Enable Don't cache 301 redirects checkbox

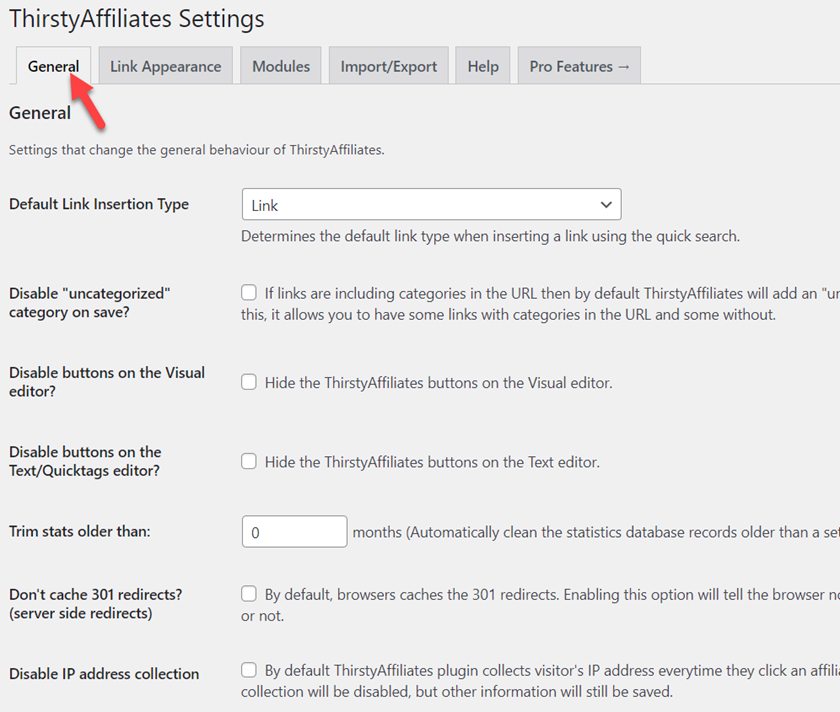(249, 594)
